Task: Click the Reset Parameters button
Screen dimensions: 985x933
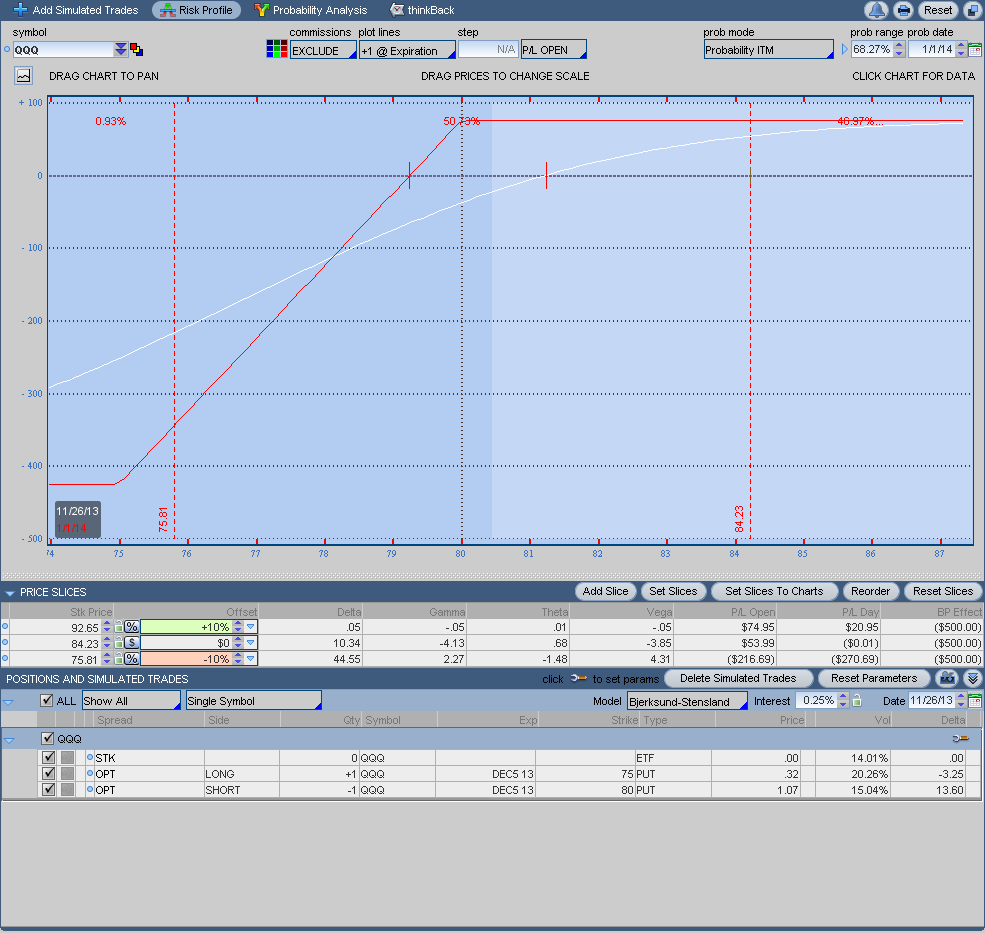Action: [874, 678]
